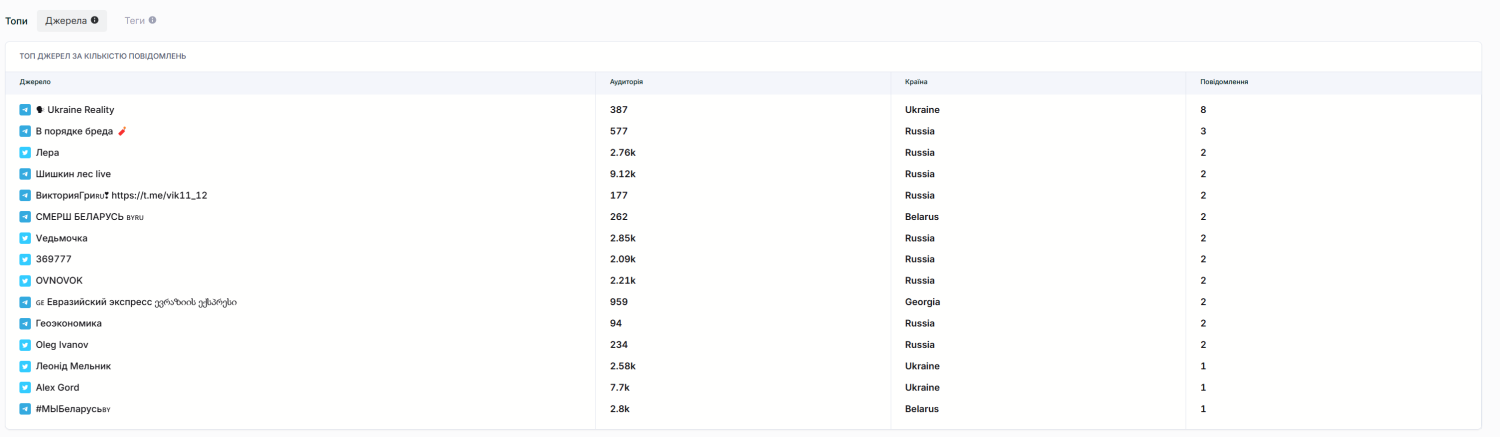Open the В порядке бреда source
Viewport: 1500px width, 437px height.
point(74,131)
